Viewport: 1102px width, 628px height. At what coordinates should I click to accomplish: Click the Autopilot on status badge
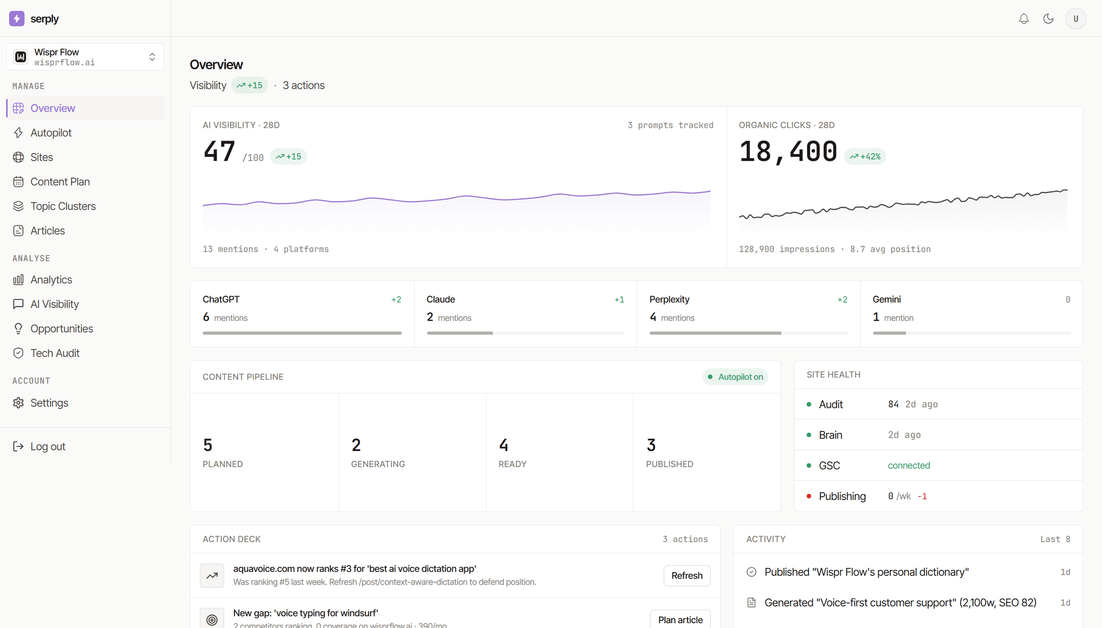(x=735, y=377)
